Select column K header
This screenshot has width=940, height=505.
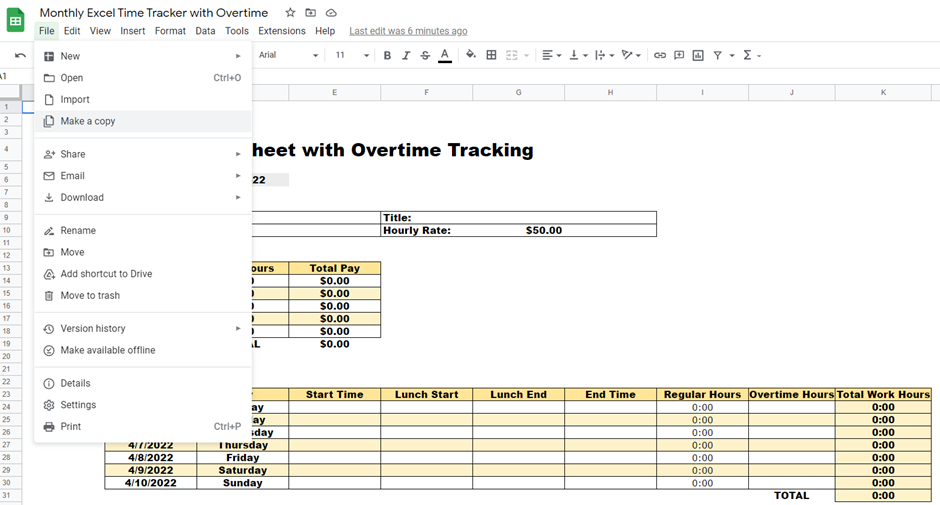883,92
